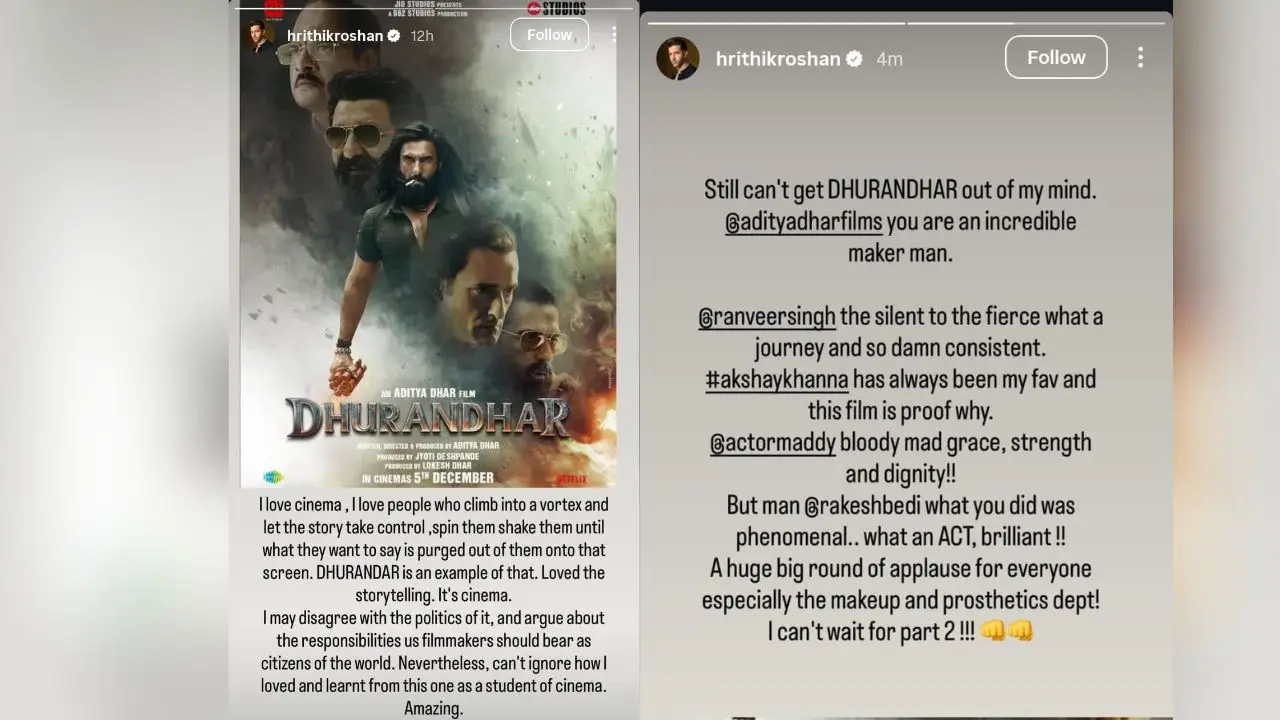Click first progress segment on right story

(x=776, y=22)
